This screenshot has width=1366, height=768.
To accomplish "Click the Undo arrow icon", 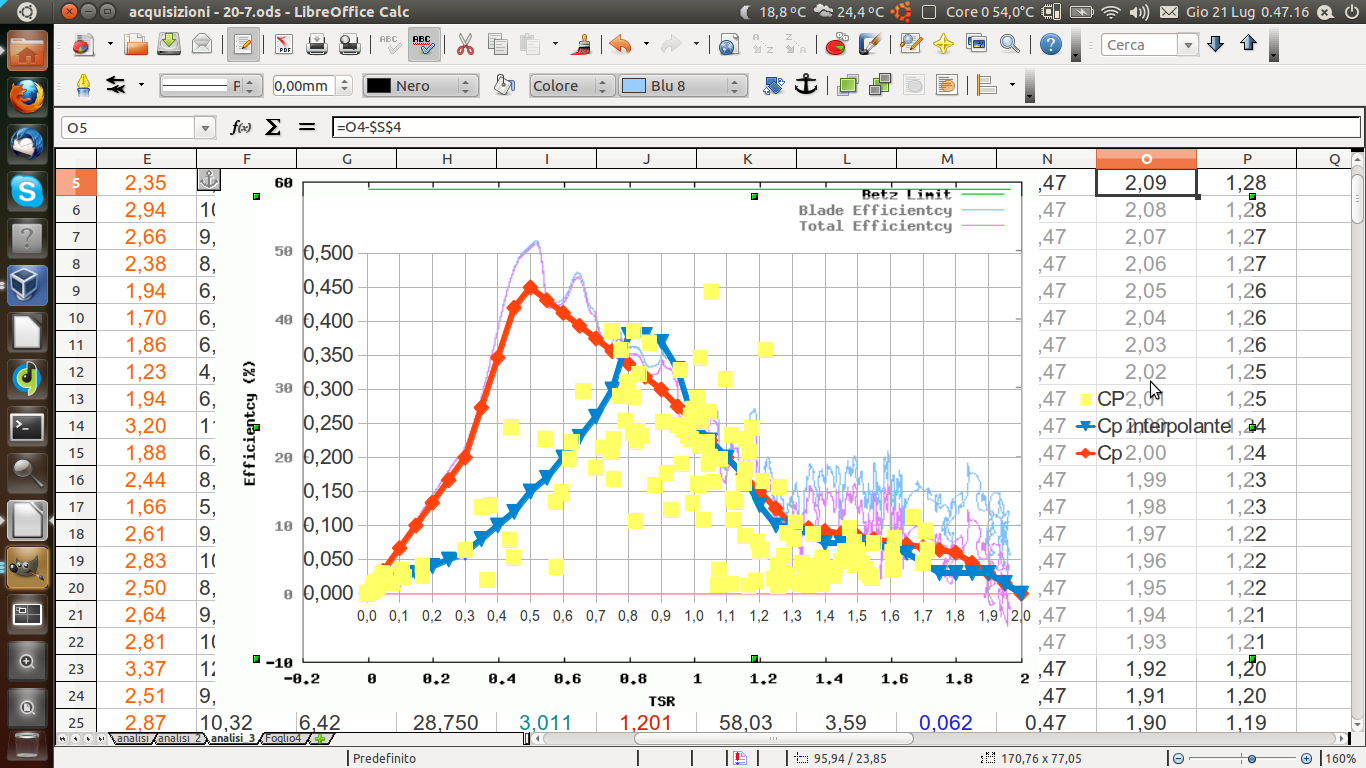I will point(620,45).
